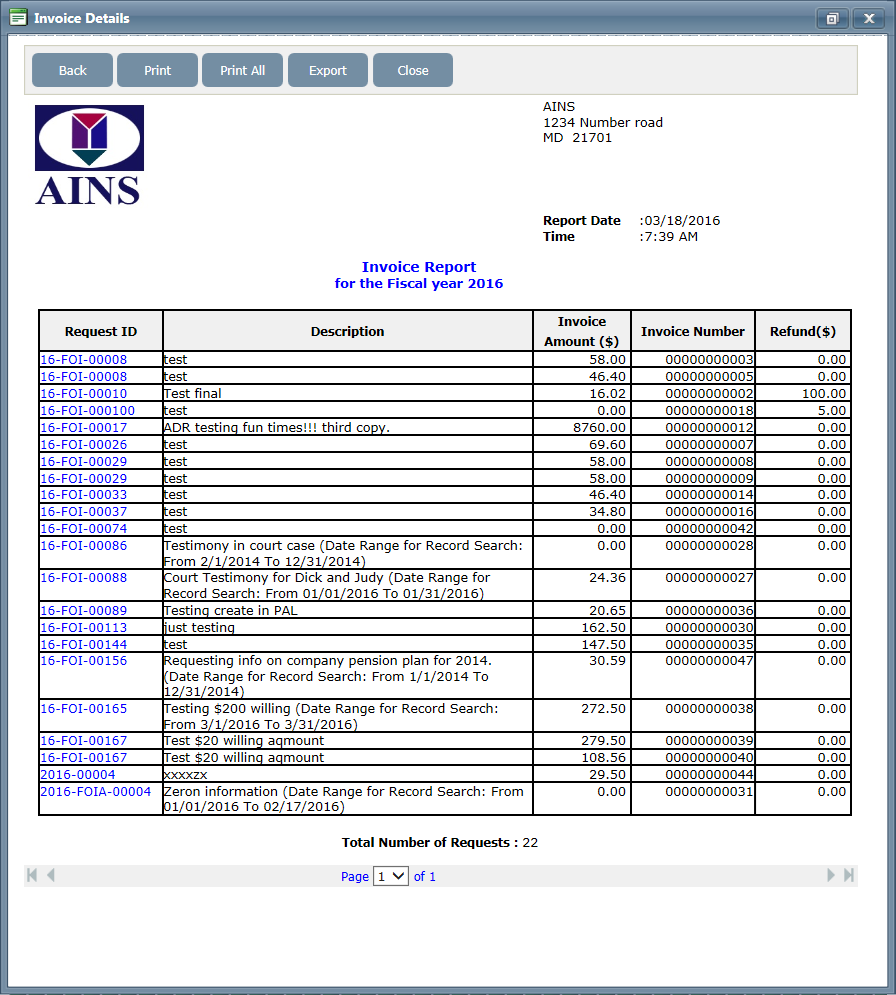Jump to the last page icon
896x995 pixels.
[848, 875]
